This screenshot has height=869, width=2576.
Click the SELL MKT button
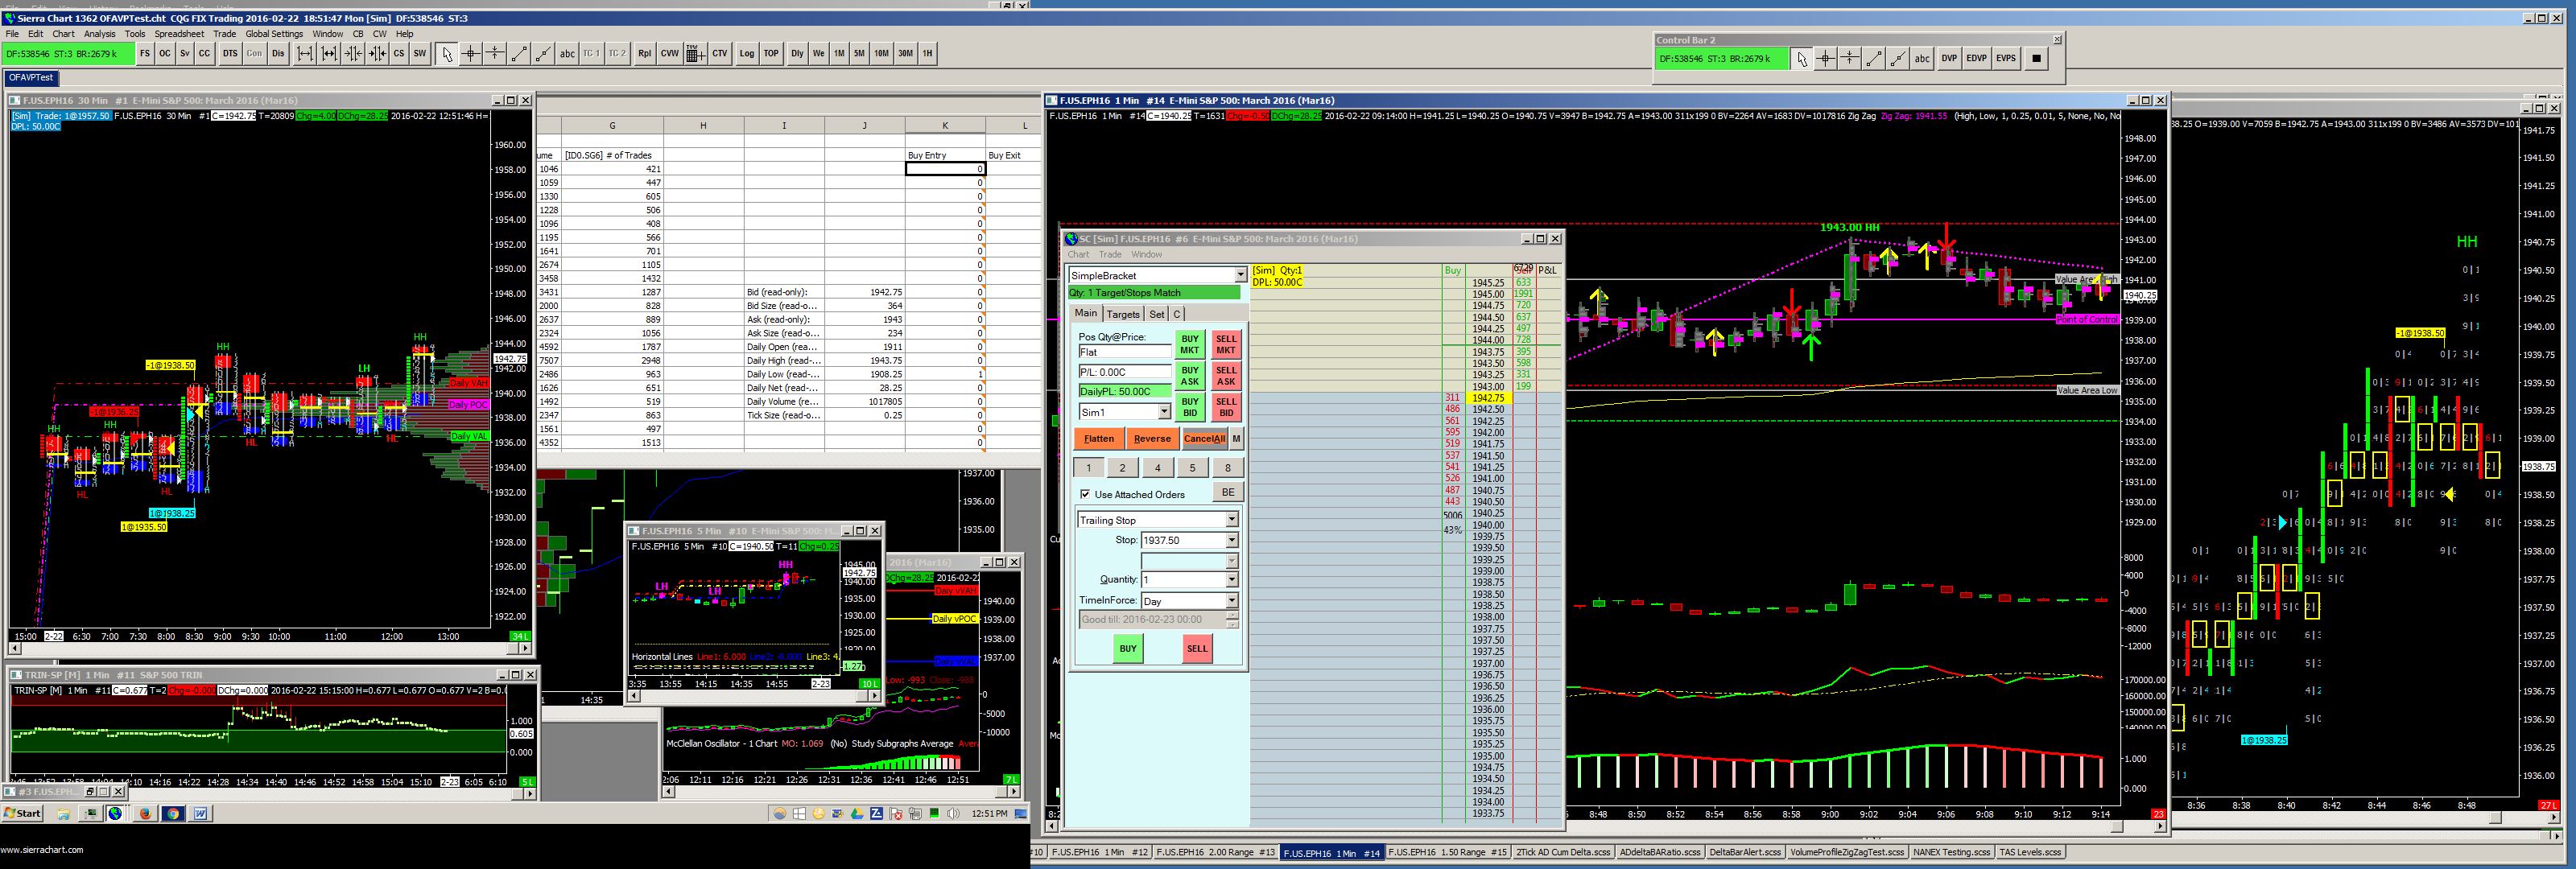(x=1226, y=344)
